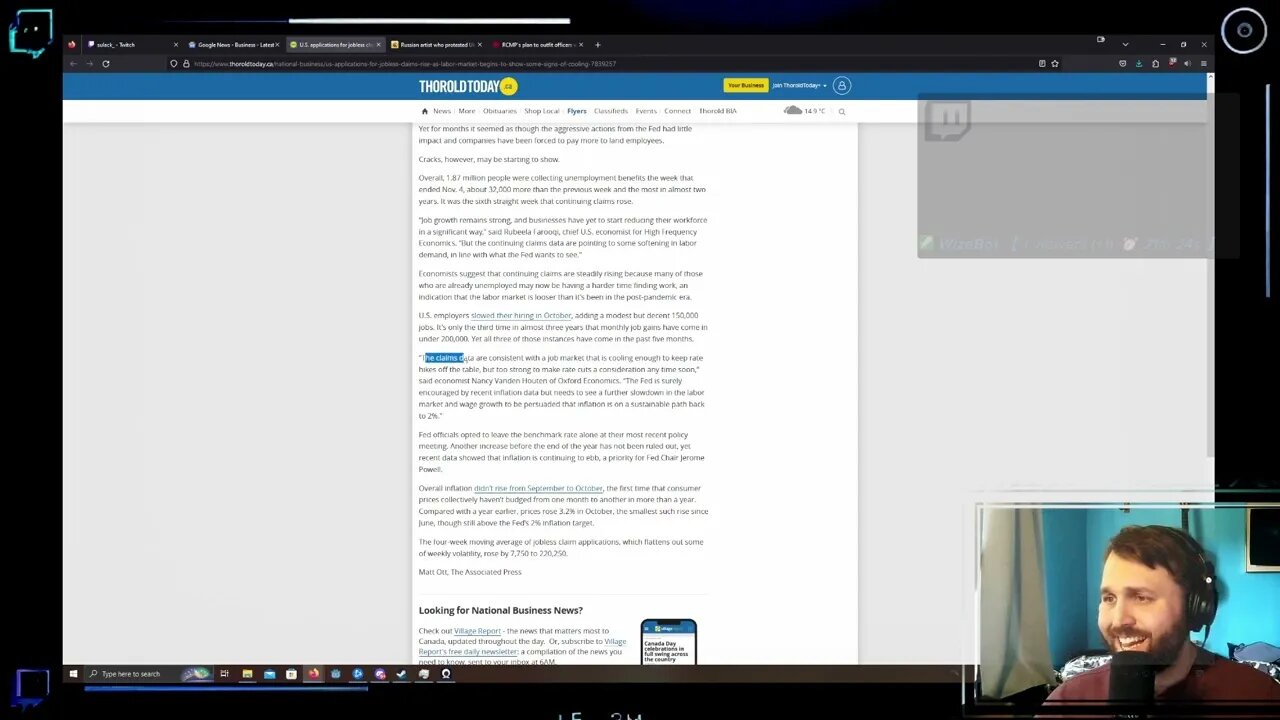1280x720 pixels.
Task: Open the Steam icon in the taskbar
Action: (x=401, y=674)
